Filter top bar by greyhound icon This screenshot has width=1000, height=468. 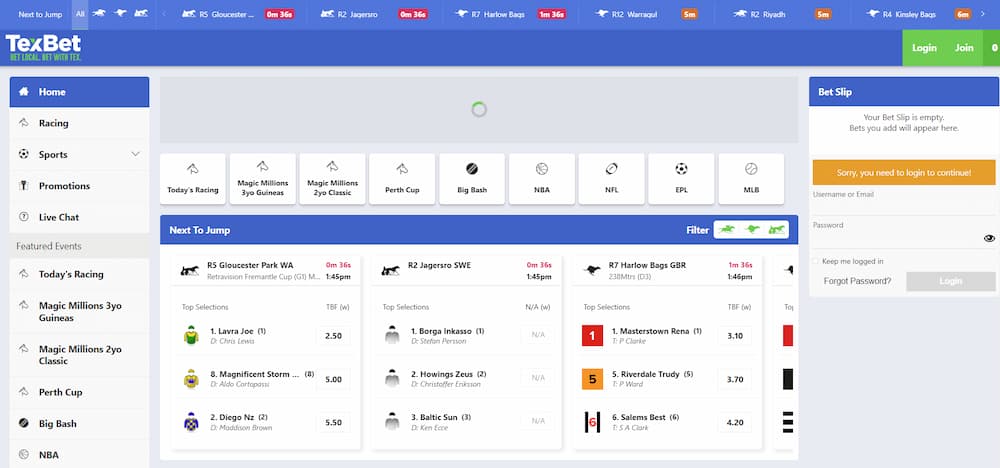point(120,13)
